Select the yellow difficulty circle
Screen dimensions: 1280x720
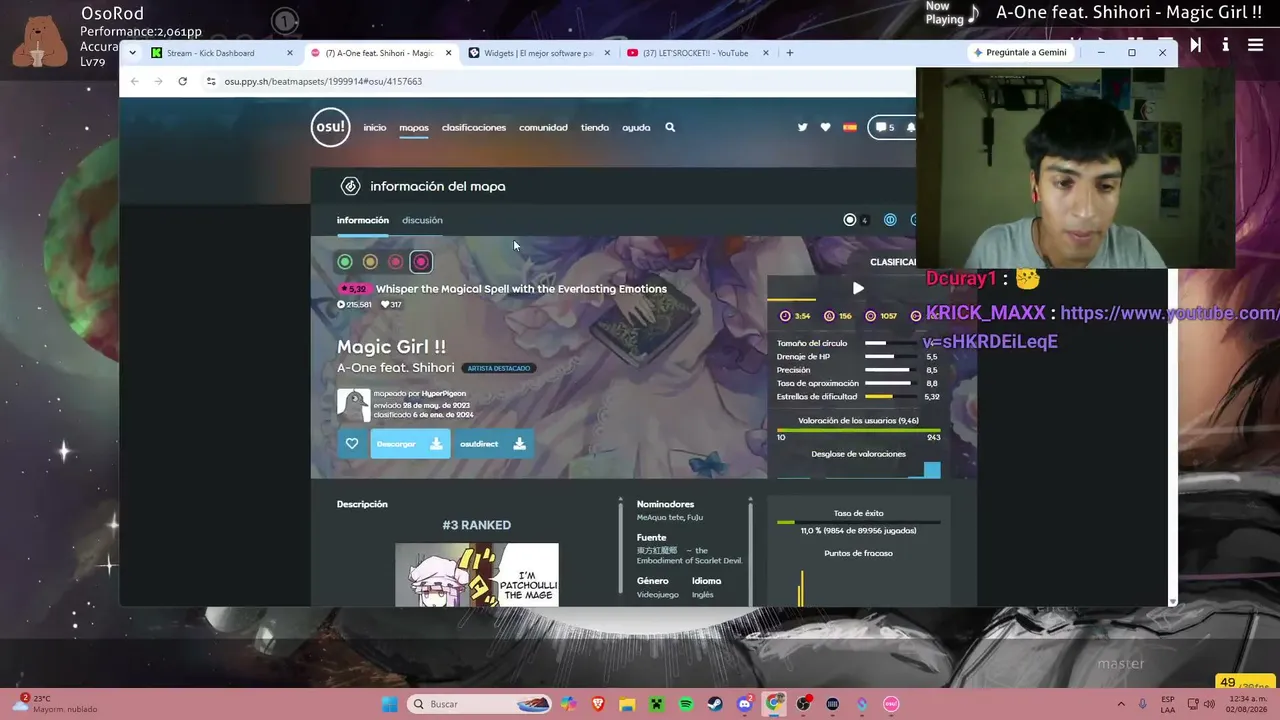(370, 262)
